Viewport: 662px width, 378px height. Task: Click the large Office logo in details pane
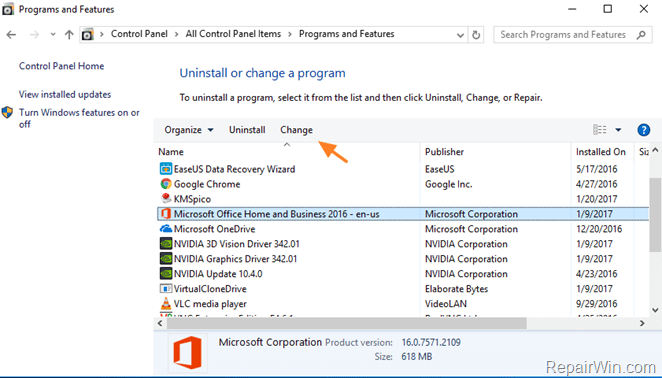pyautogui.click(x=187, y=352)
